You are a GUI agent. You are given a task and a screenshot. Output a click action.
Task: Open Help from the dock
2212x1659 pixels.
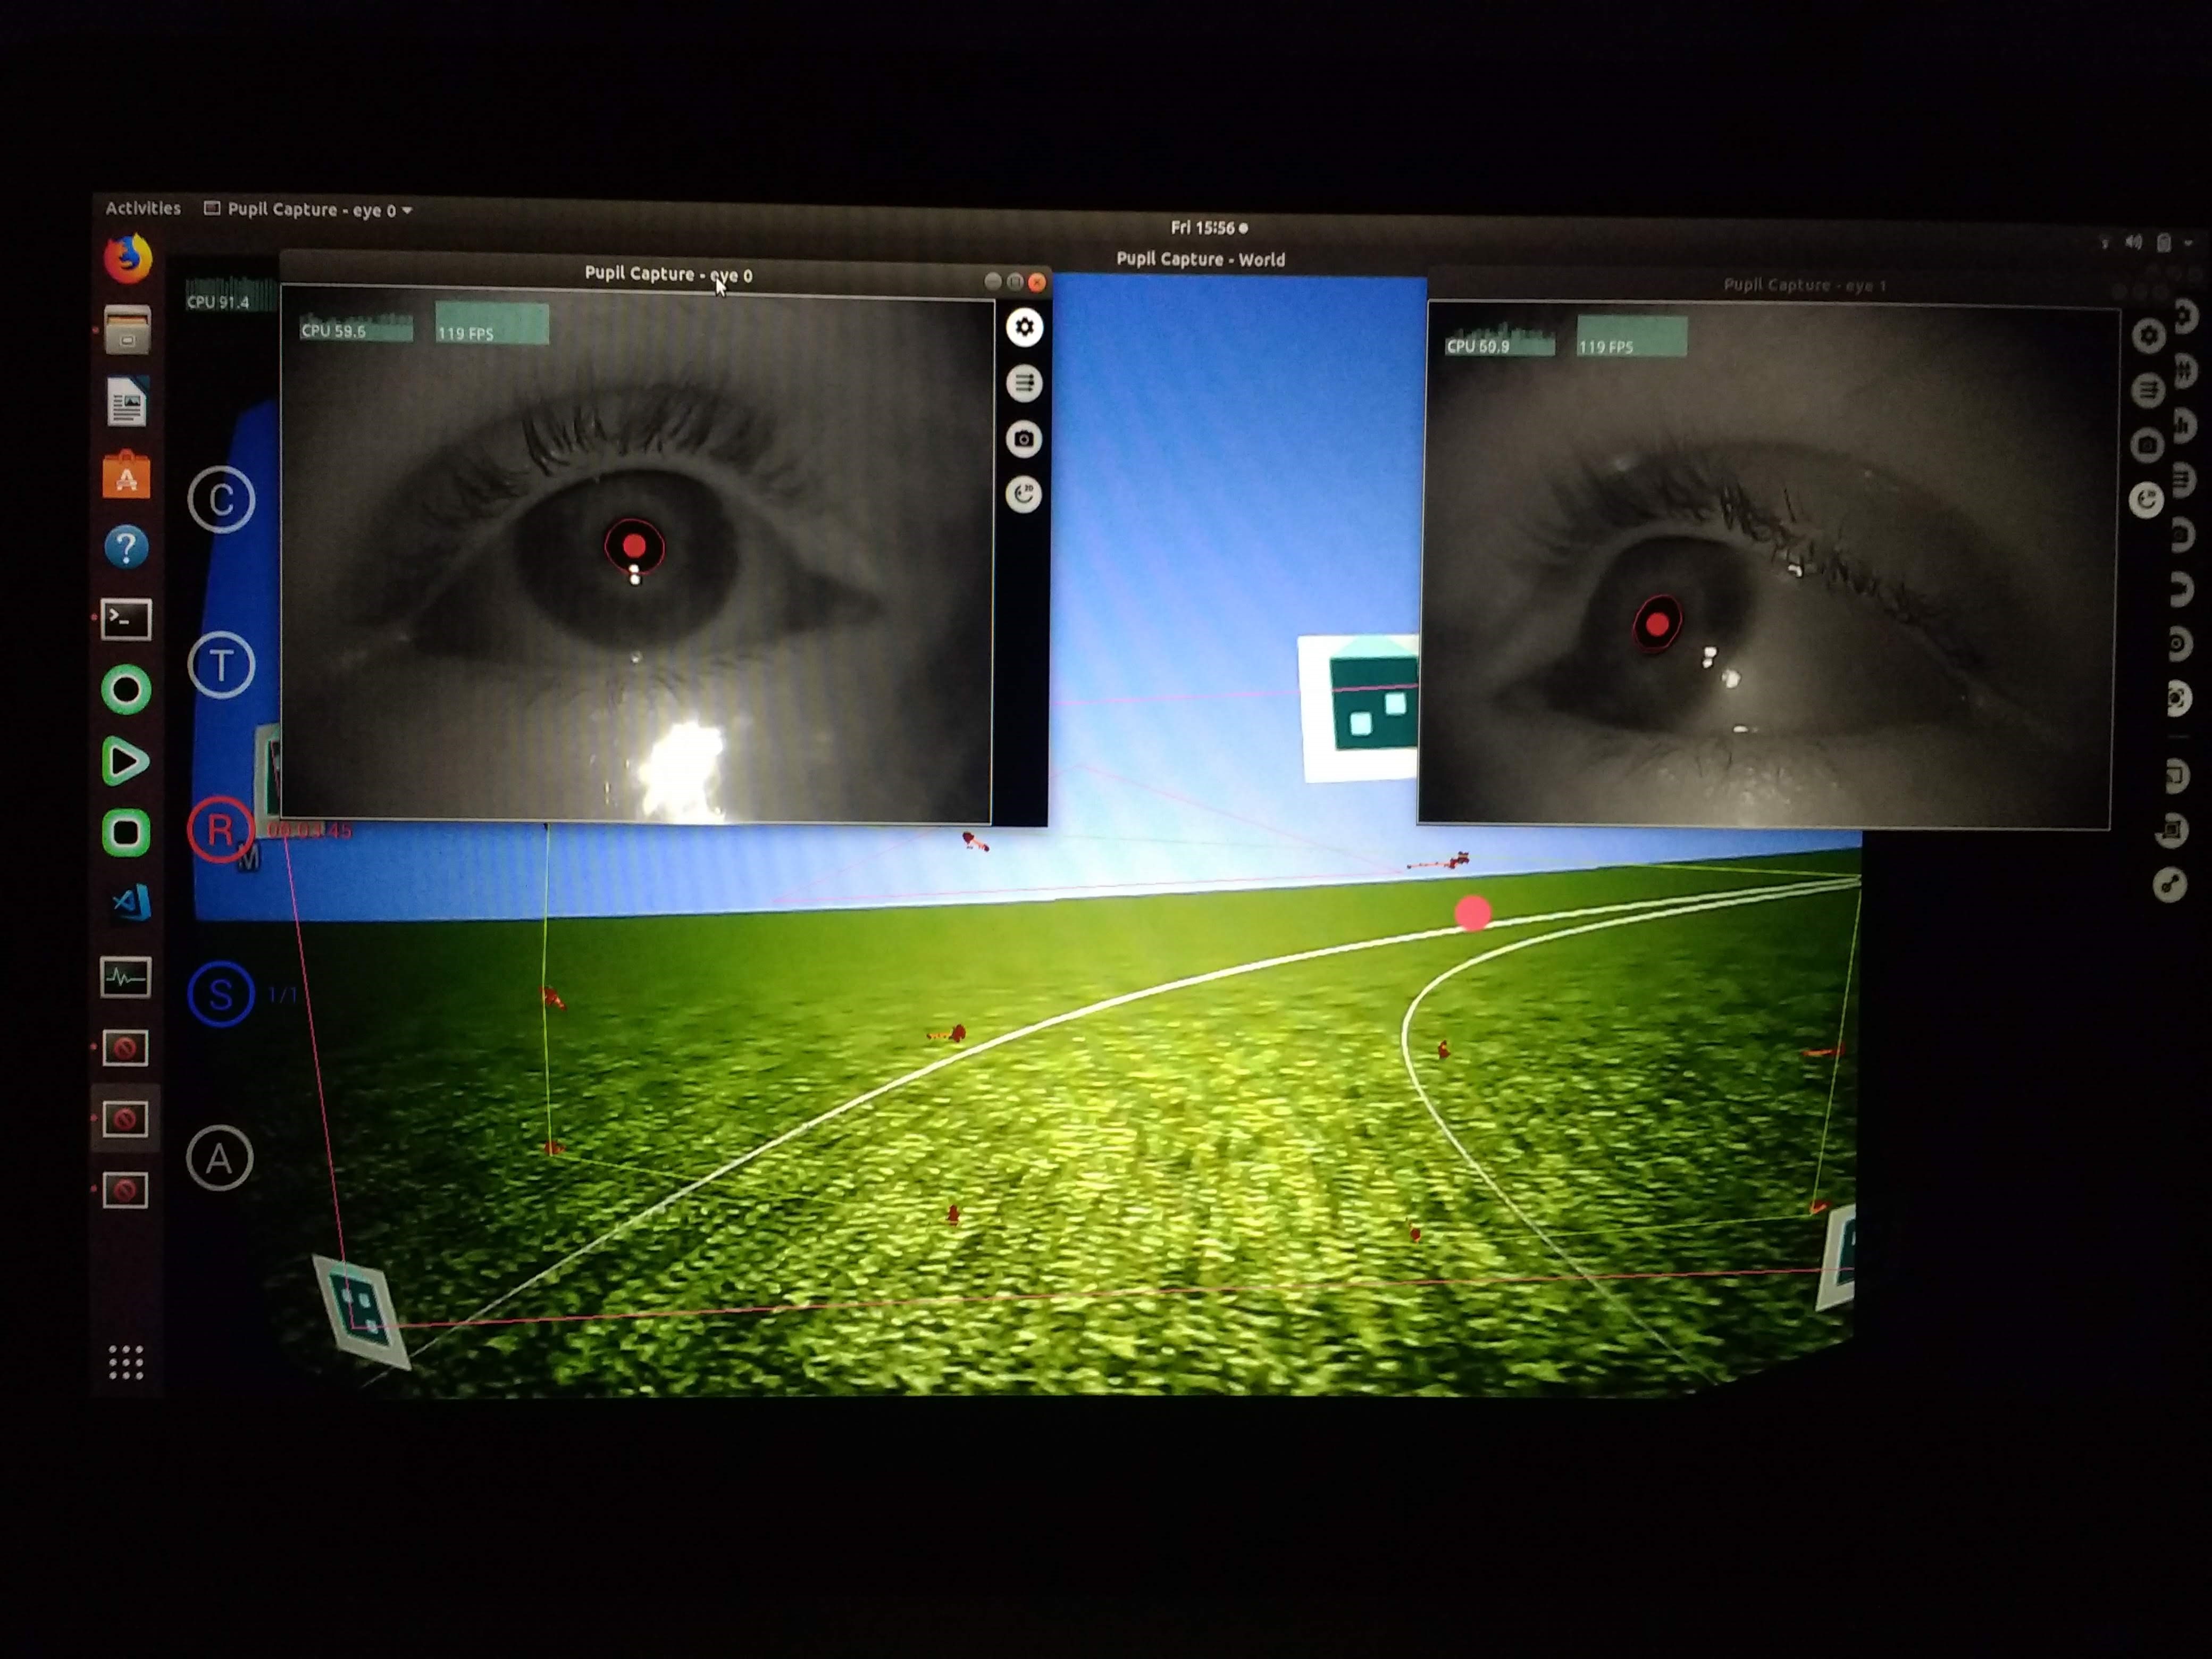(126, 547)
